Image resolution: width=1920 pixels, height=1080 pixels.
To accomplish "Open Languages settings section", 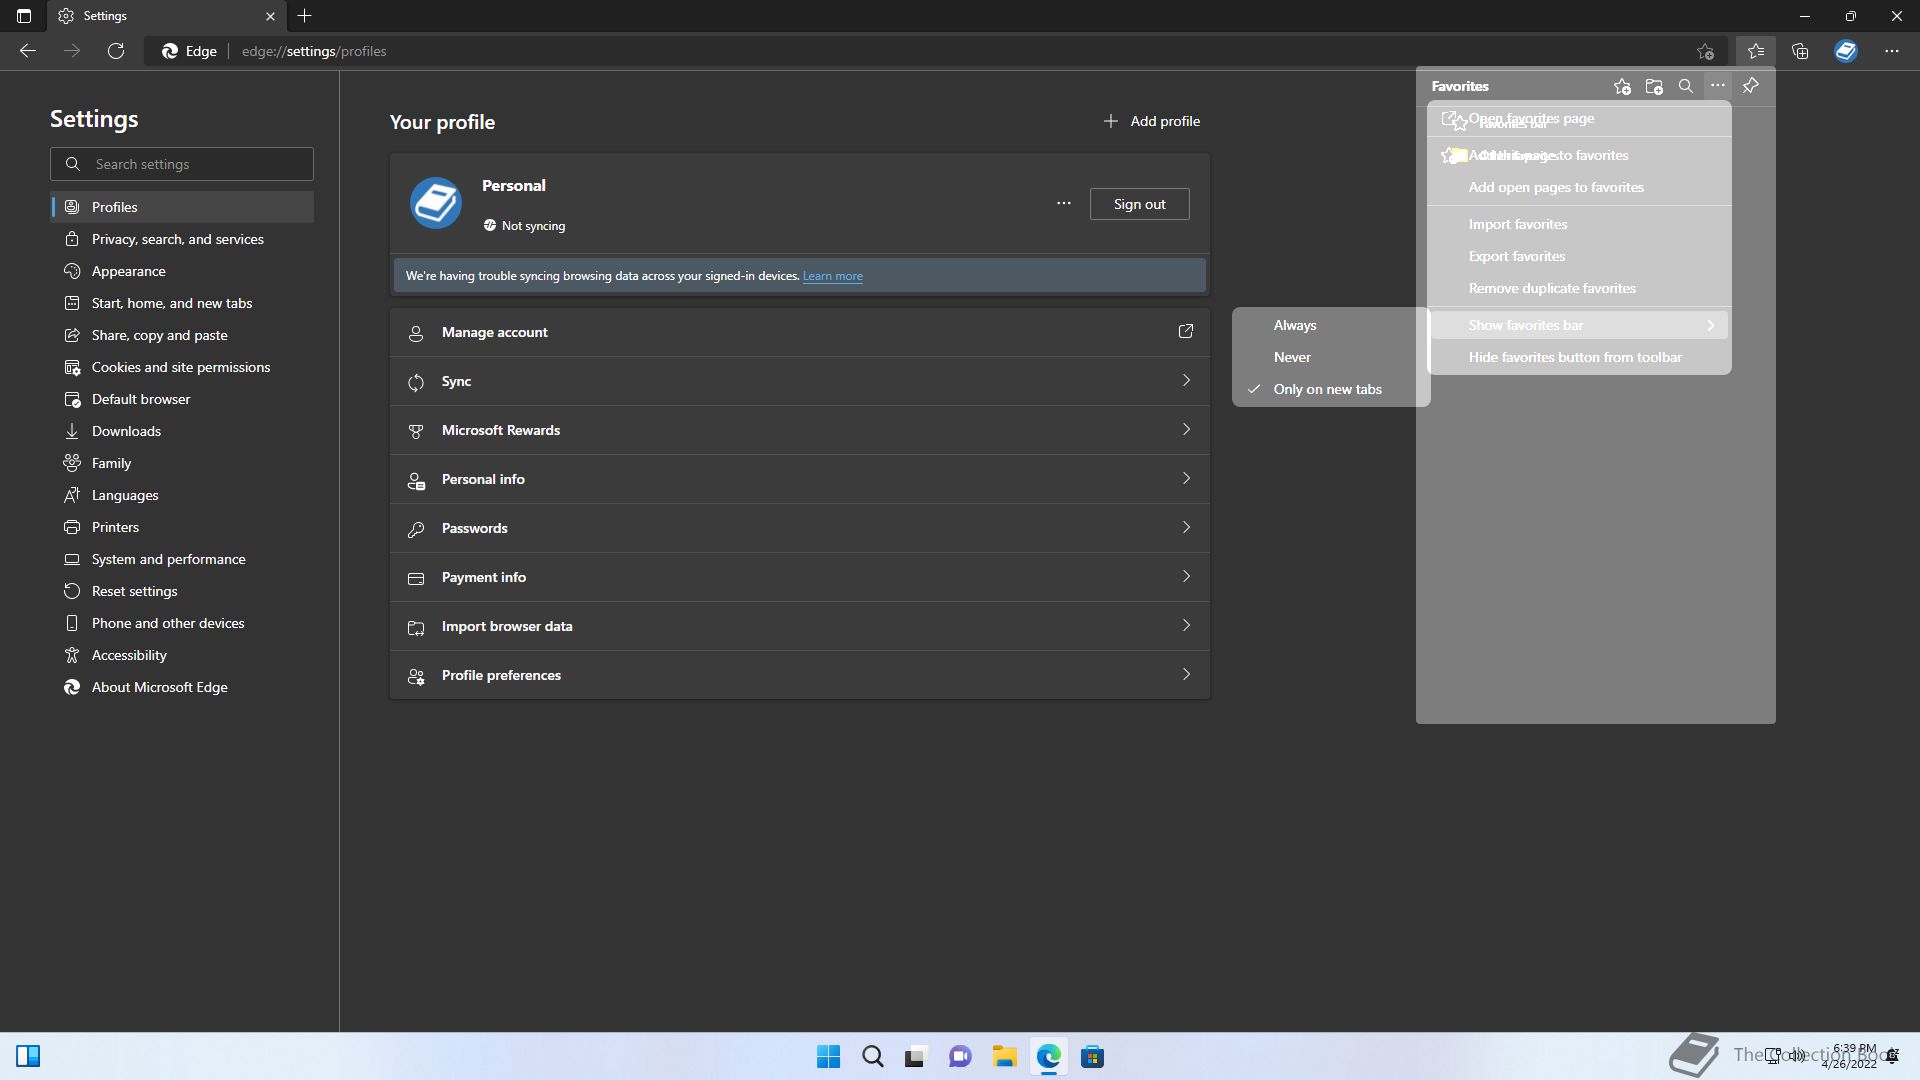I will 182,495.
